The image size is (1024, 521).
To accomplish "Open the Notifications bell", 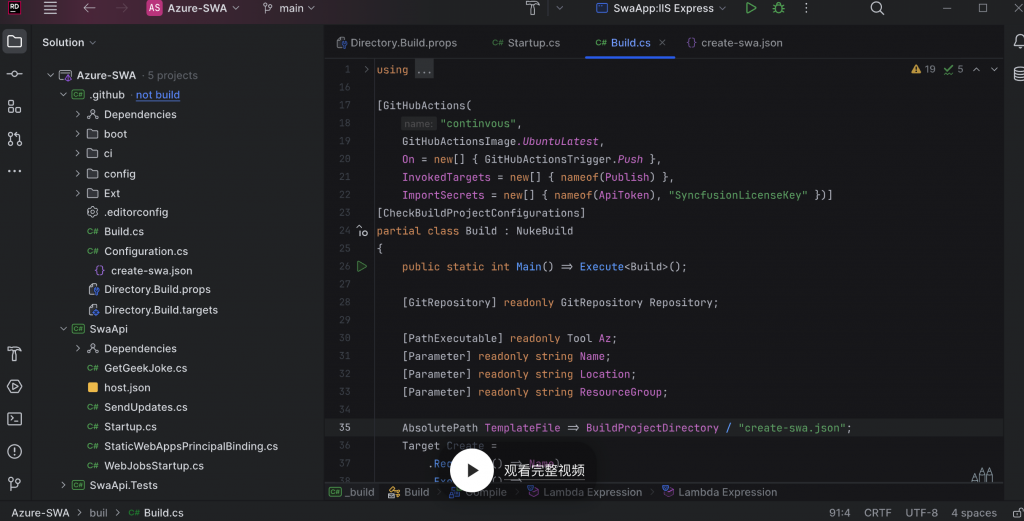I will coord(1018,42).
